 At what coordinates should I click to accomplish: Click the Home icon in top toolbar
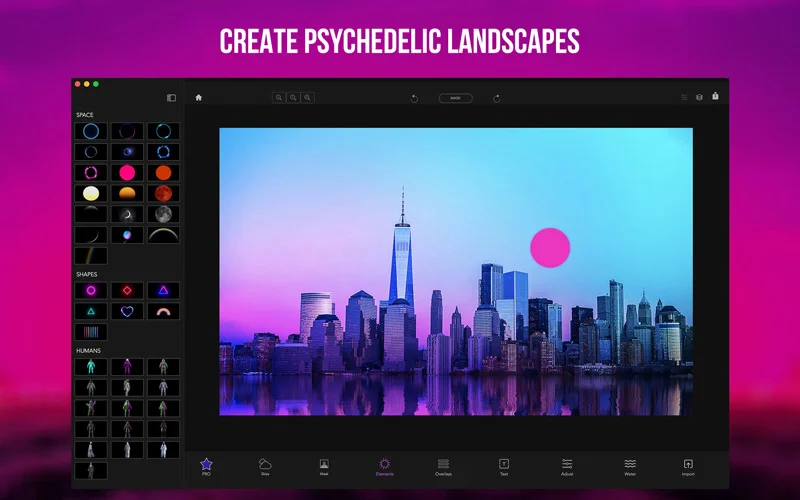pos(198,98)
